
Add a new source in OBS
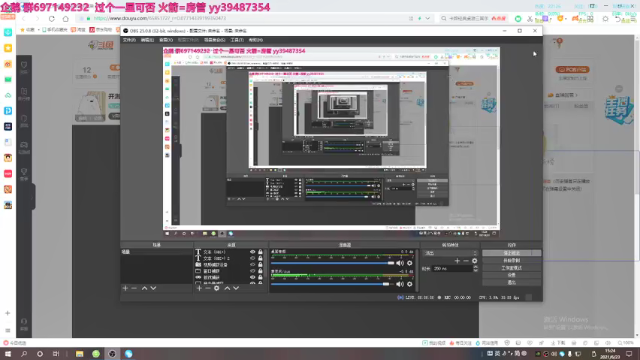click(x=199, y=288)
